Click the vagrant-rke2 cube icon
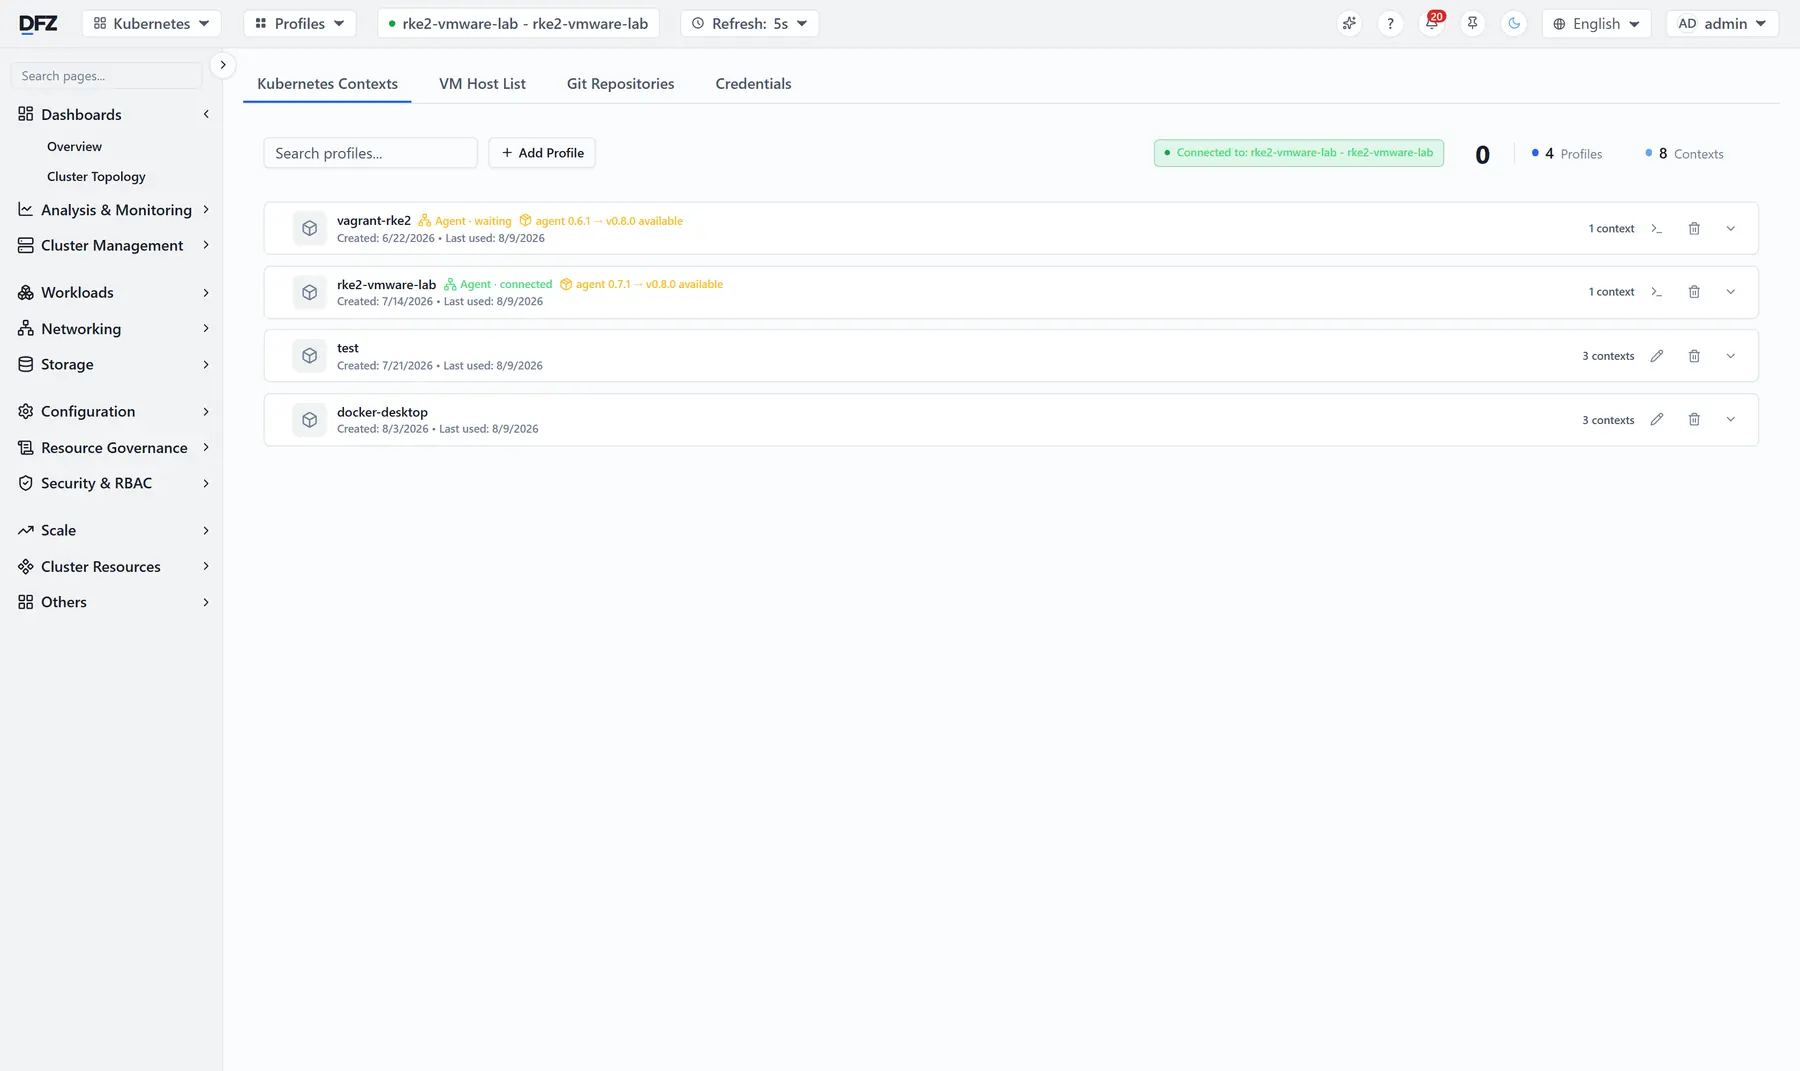 (x=310, y=228)
